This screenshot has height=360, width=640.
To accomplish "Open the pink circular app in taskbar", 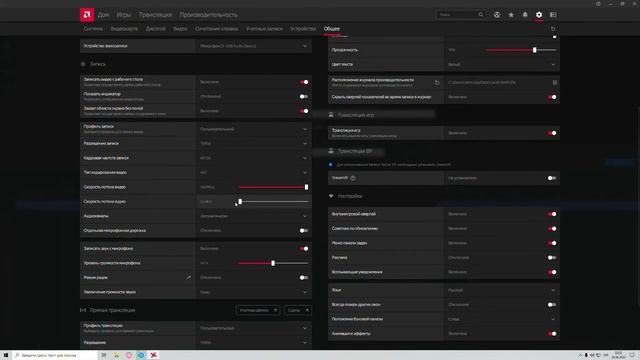I will click(x=129, y=355).
